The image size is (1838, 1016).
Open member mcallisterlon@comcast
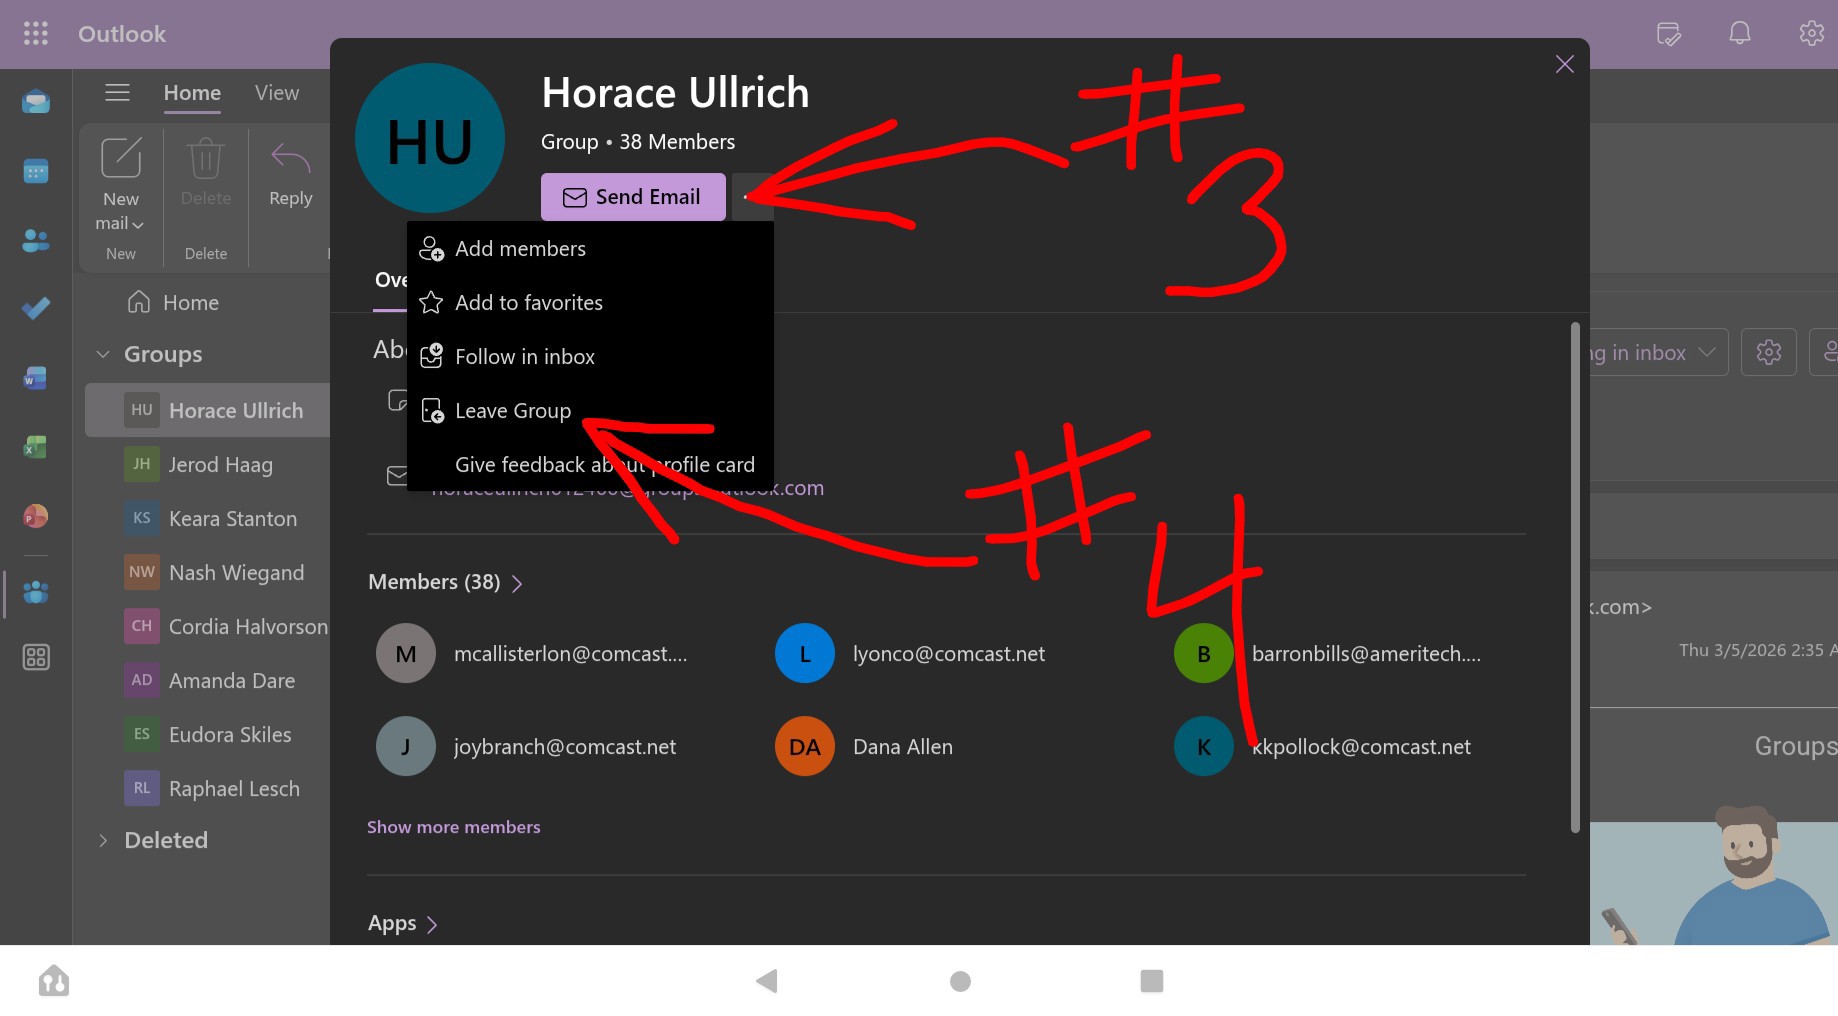pos(532,653)
